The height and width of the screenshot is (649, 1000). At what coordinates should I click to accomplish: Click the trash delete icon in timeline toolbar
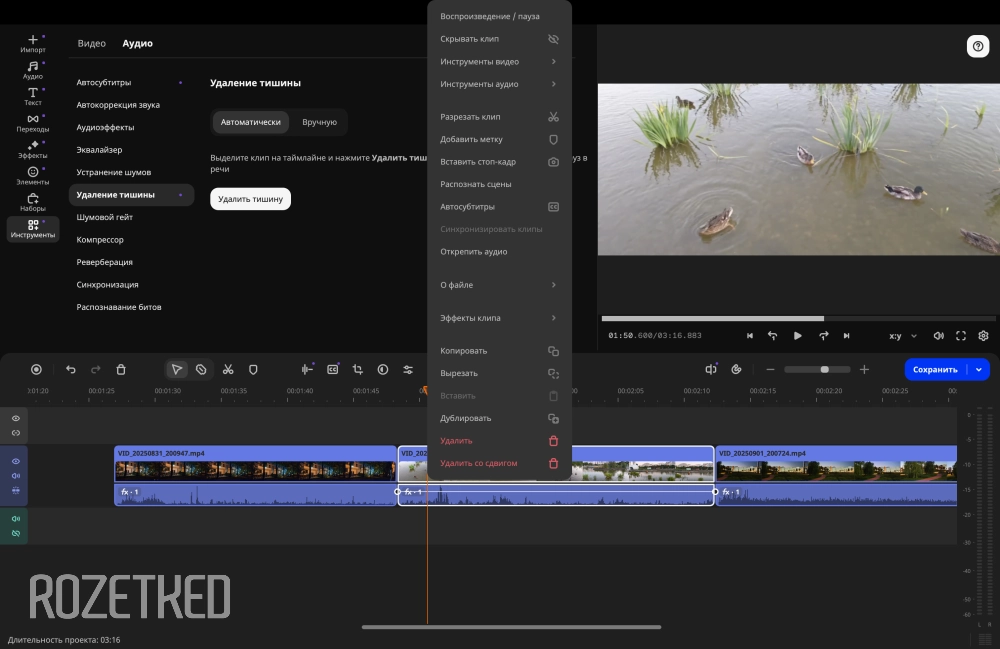pyautogui.click(x=121, y=369)
